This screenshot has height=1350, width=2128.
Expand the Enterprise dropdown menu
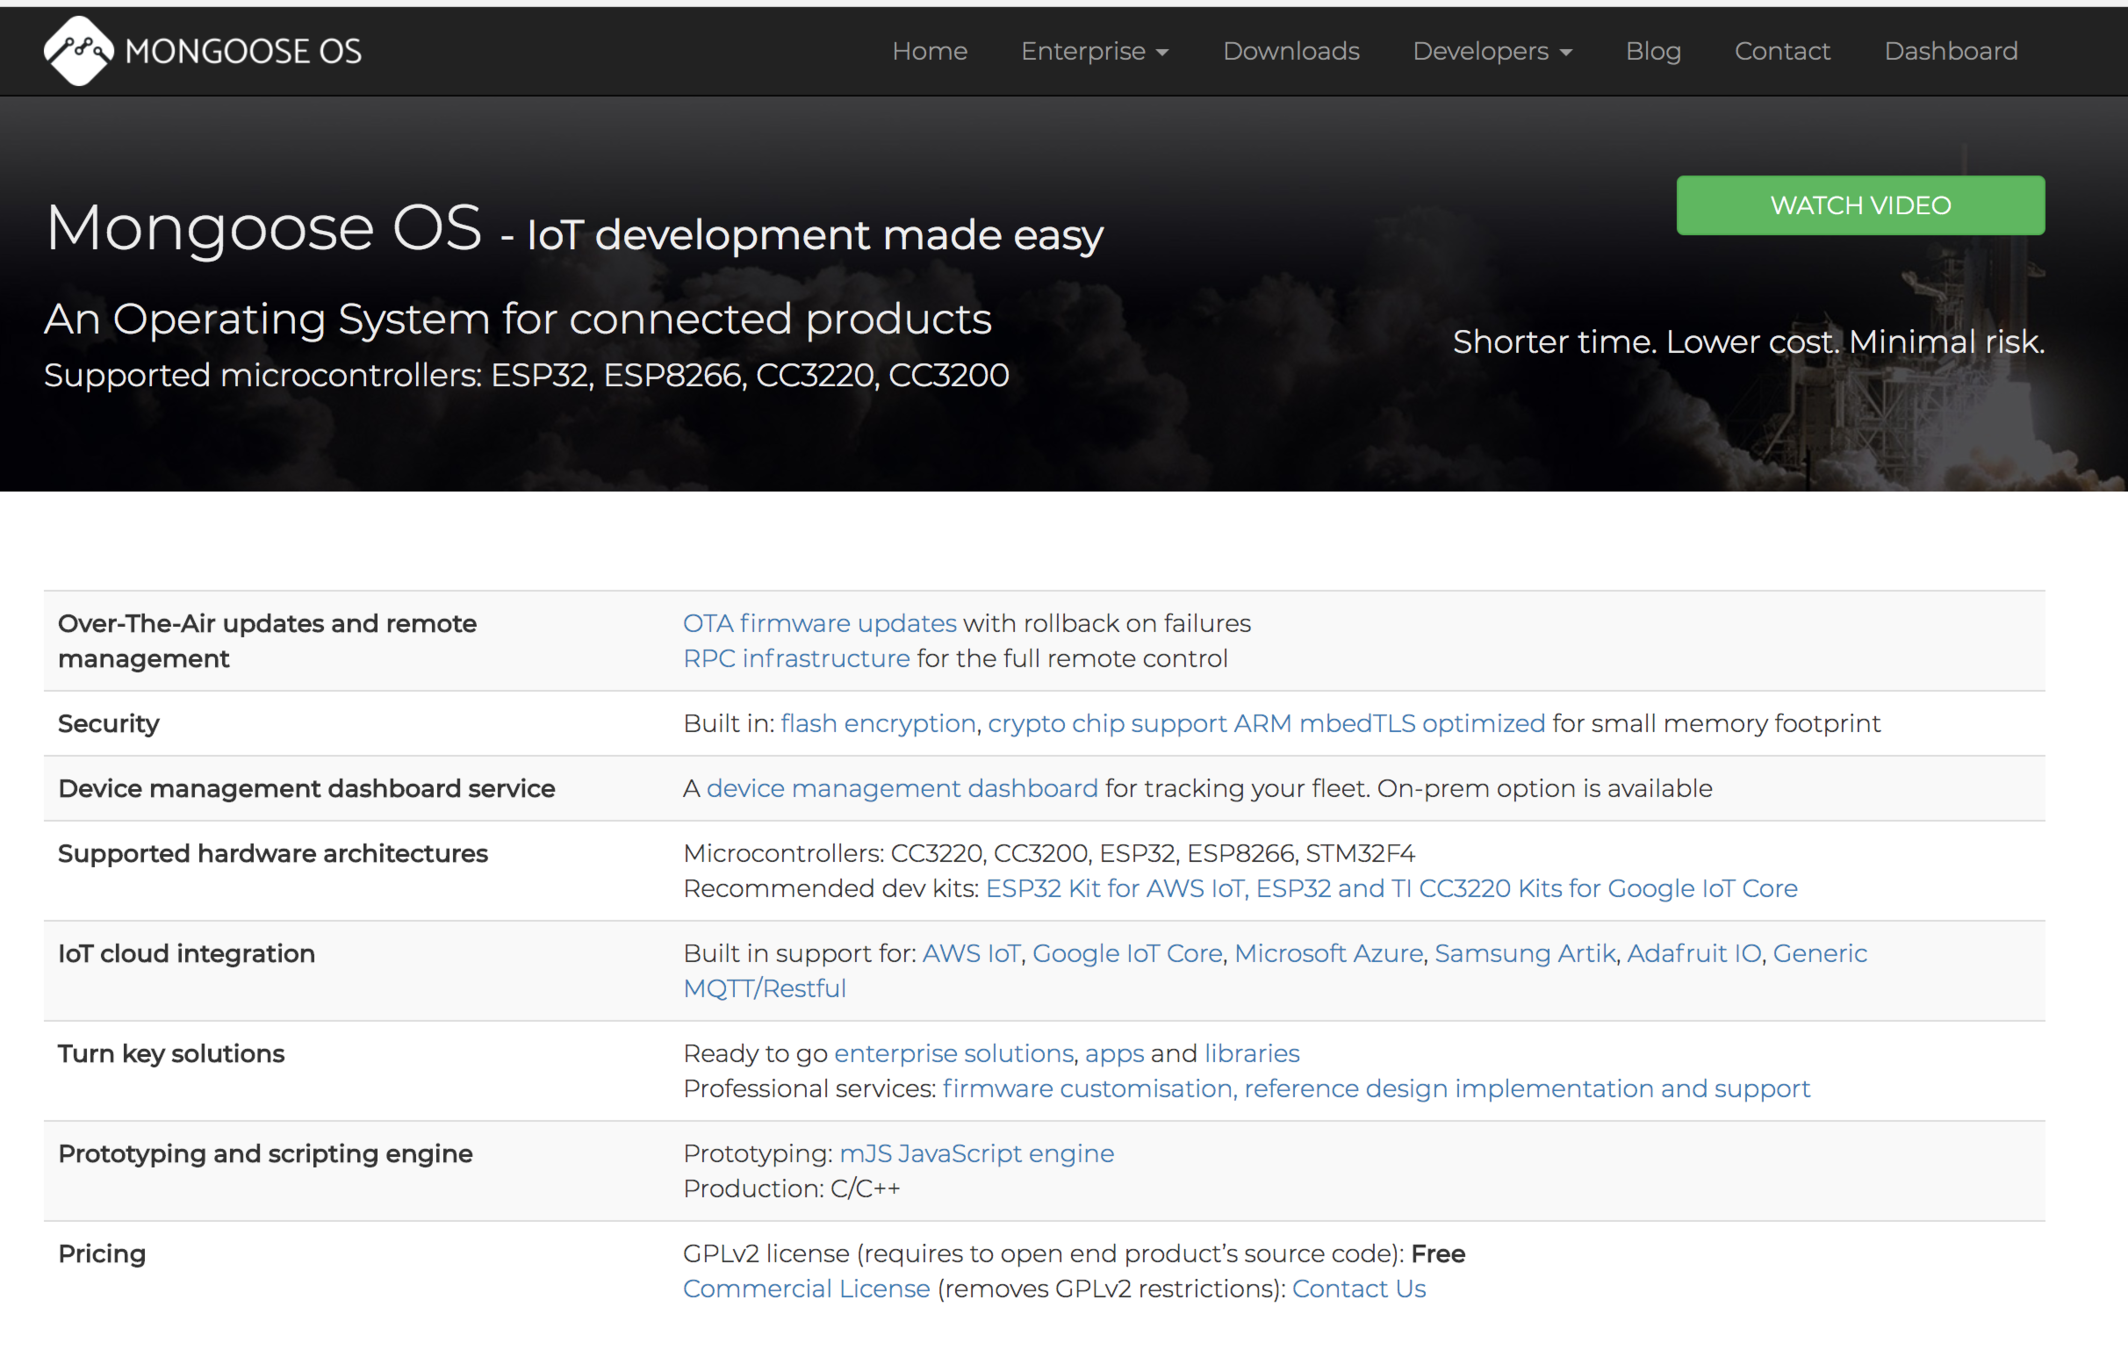(1094, 51)
